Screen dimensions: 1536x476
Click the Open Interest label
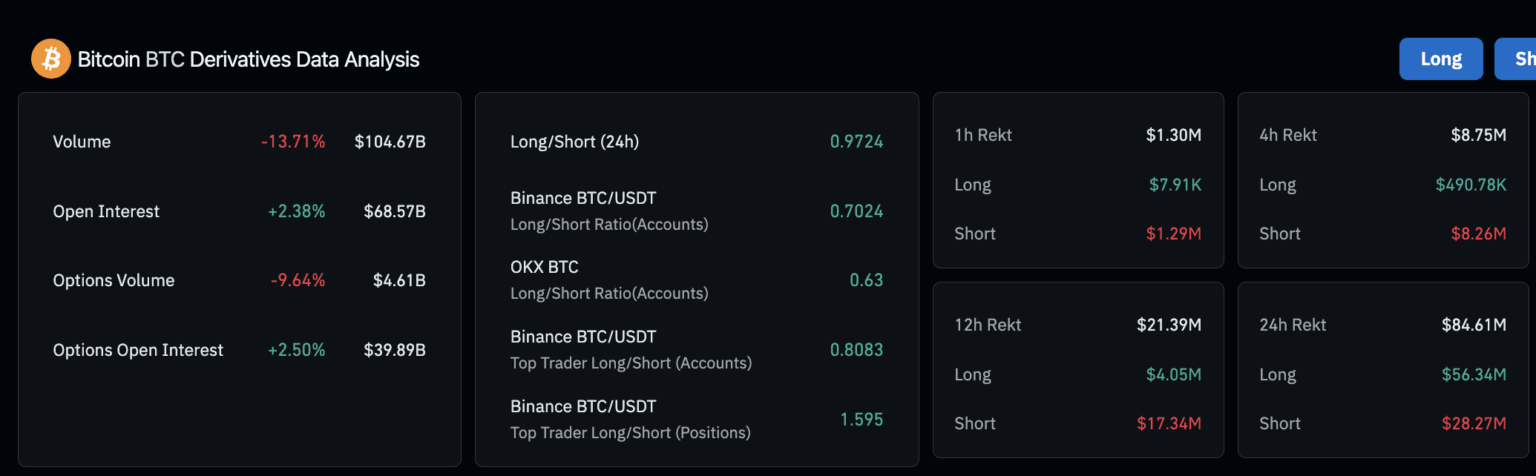click(106, 212)
